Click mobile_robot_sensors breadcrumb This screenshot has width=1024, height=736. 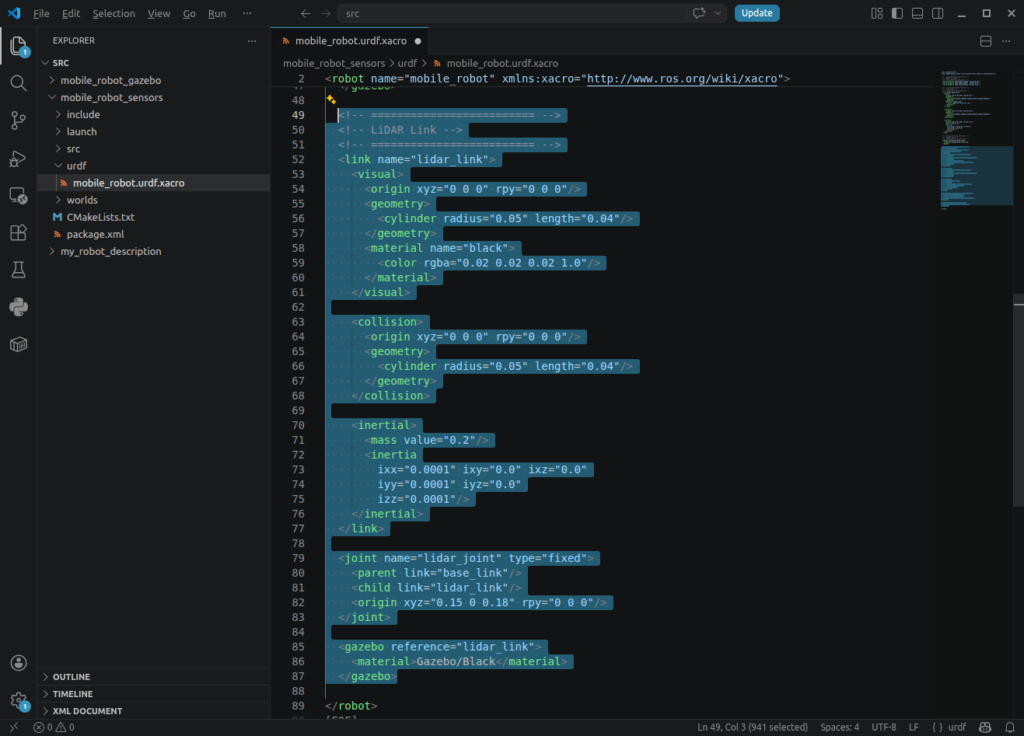coord(334,63)
